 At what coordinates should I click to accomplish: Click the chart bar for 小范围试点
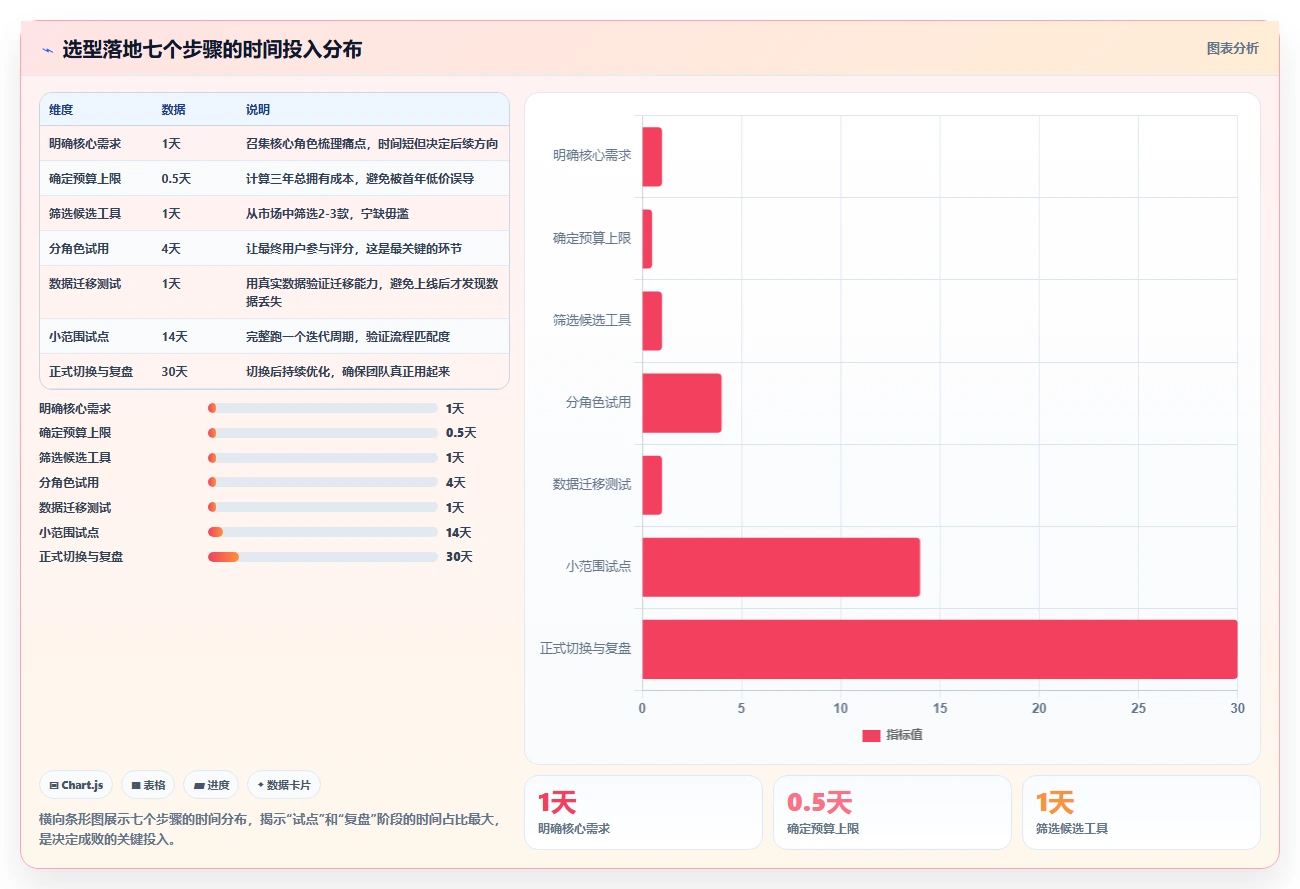pyautogui.click(x=781, y=567)
